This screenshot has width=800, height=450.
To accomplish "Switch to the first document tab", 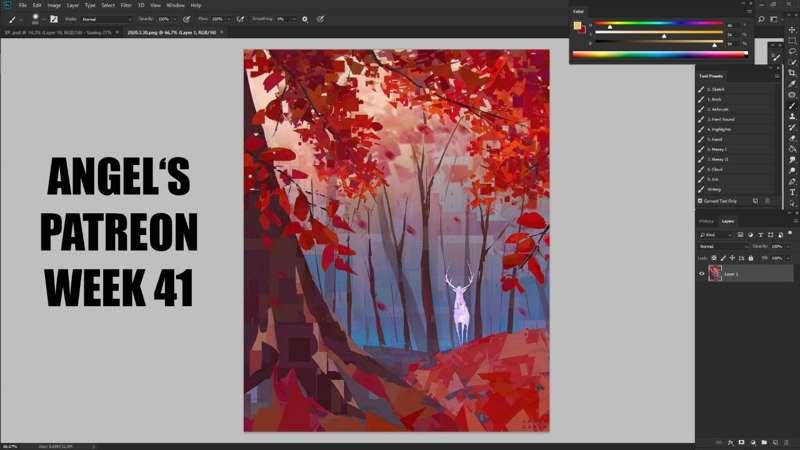I will pyautogui.click(x=60, y=32).
